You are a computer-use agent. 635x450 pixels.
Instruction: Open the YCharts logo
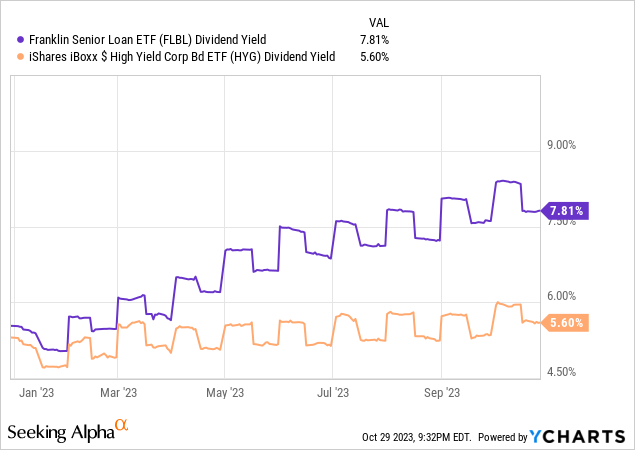[x=577, y=437]
